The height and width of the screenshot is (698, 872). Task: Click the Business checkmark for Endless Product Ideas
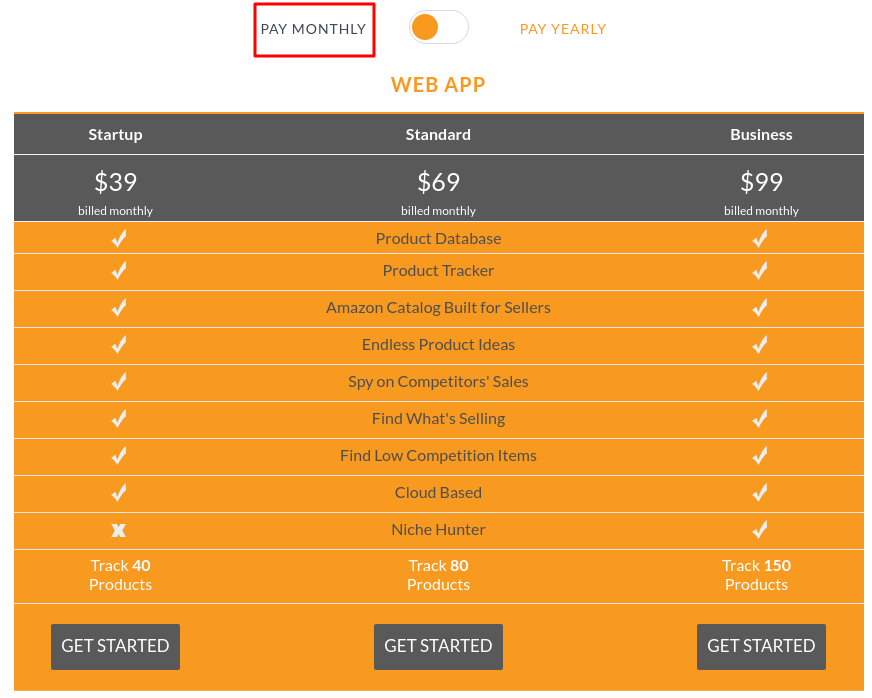coord(760,345)
